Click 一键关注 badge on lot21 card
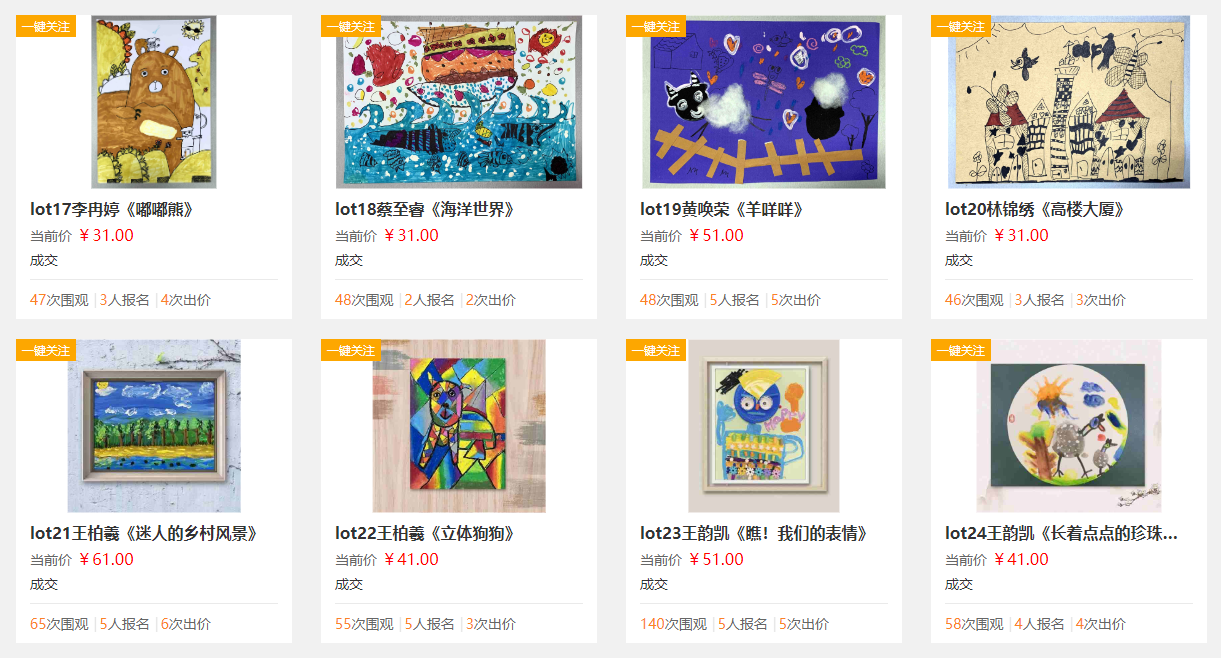Screen dimensions: 1221x658 tap(46, 350)
